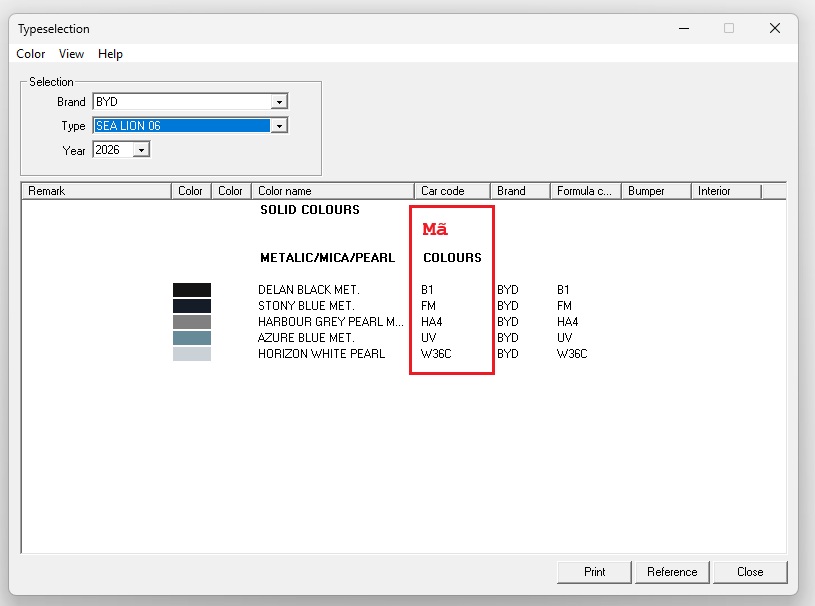
Task: Click the Brand column header
Action: pos(520,191)
